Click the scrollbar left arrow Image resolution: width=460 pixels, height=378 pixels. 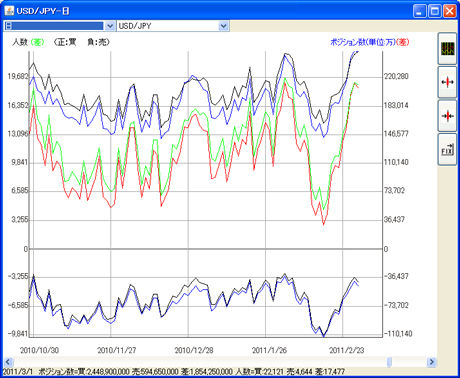click(8, 362)
